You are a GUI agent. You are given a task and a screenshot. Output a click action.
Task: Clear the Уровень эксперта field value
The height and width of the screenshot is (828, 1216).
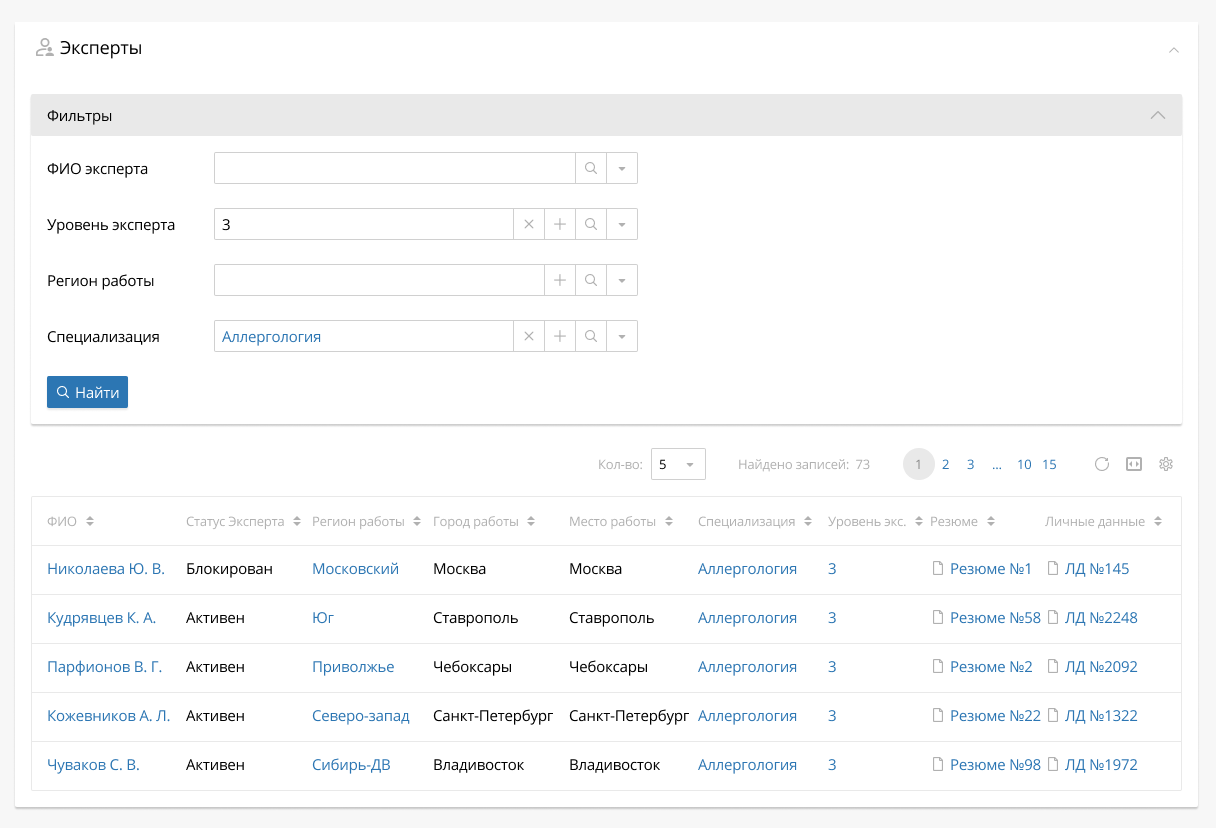[529, 225]
